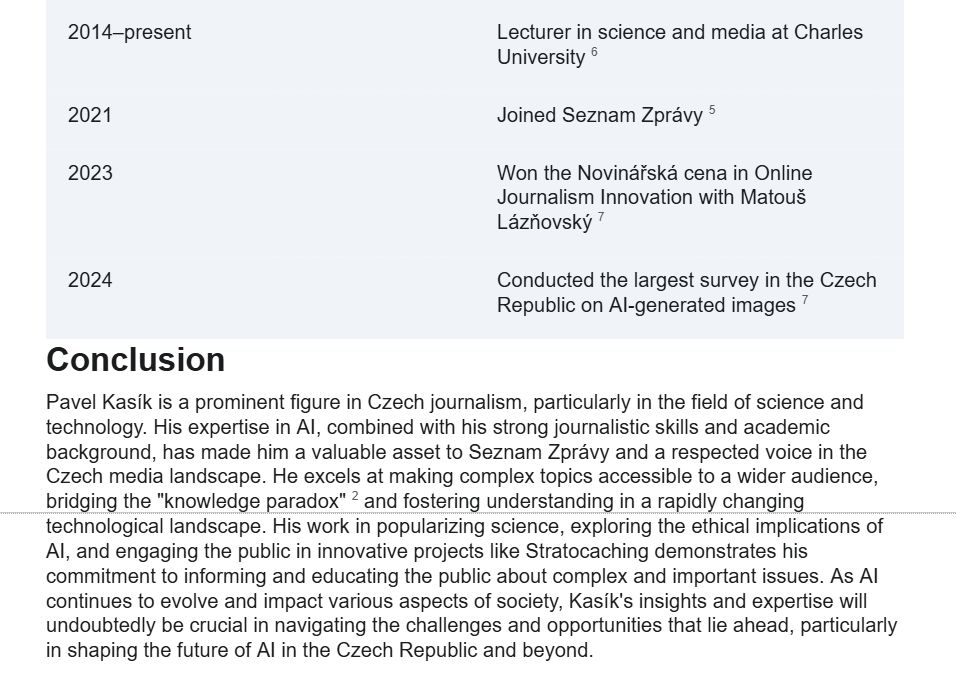Click the Conclusion heading
The height and width of the screenshot is (673, 956).
[135, 359]
